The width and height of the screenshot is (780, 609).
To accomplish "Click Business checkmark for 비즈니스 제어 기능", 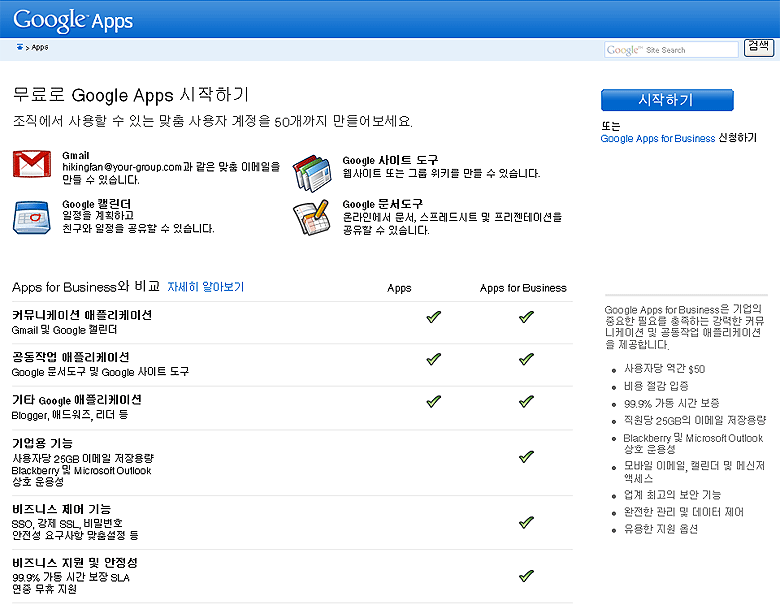I will pos(526,522).
